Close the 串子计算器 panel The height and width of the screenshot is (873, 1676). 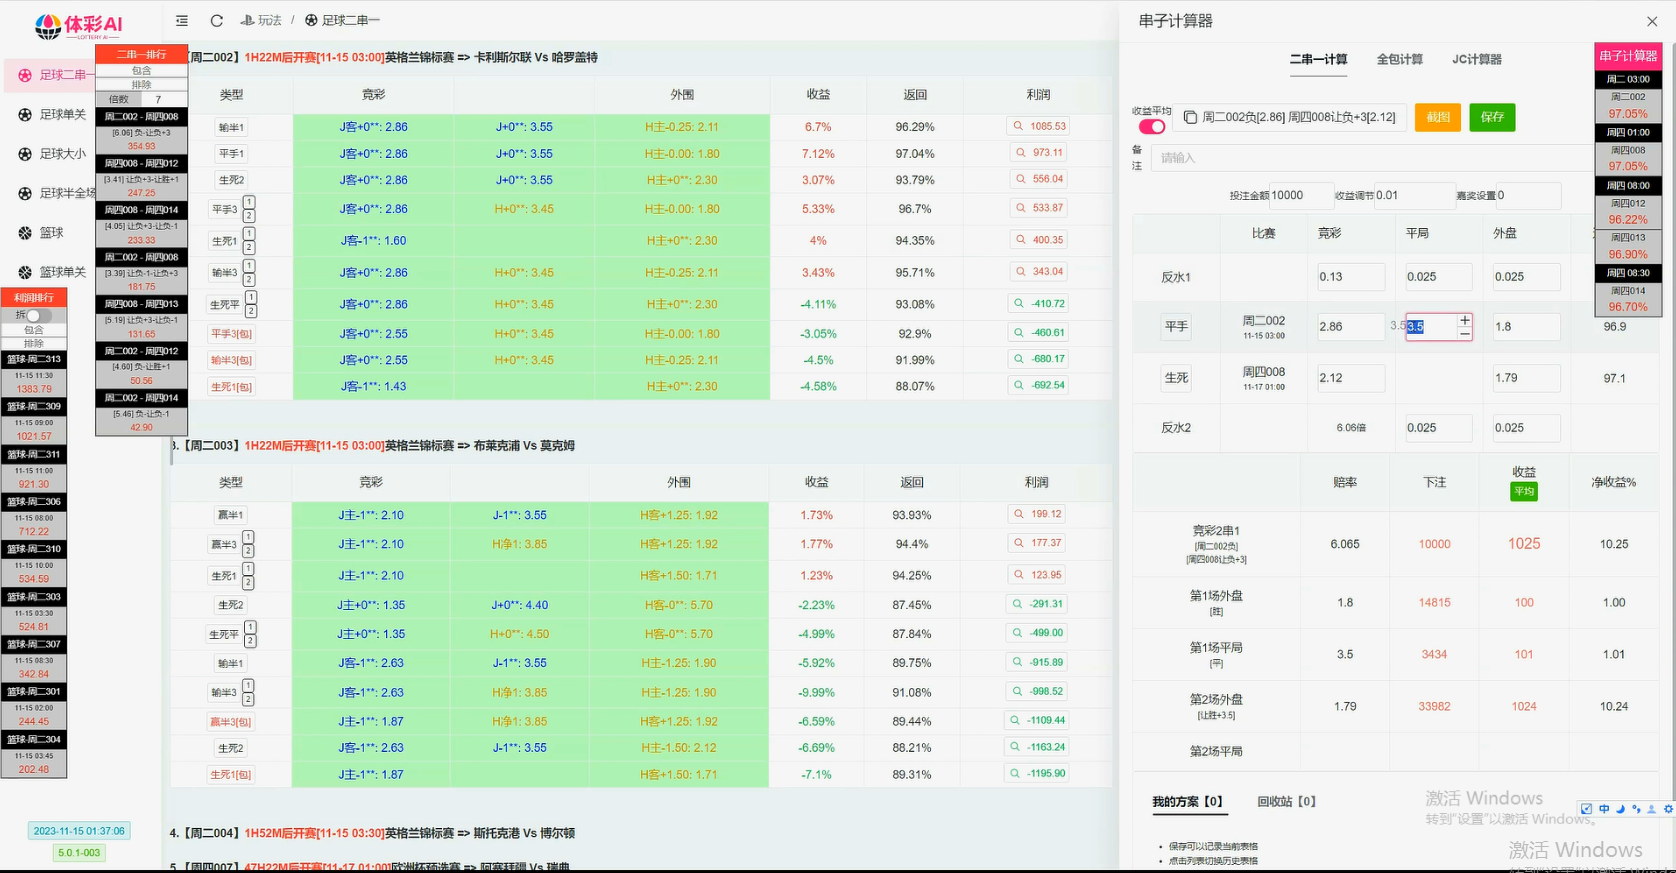(1652, 21)
